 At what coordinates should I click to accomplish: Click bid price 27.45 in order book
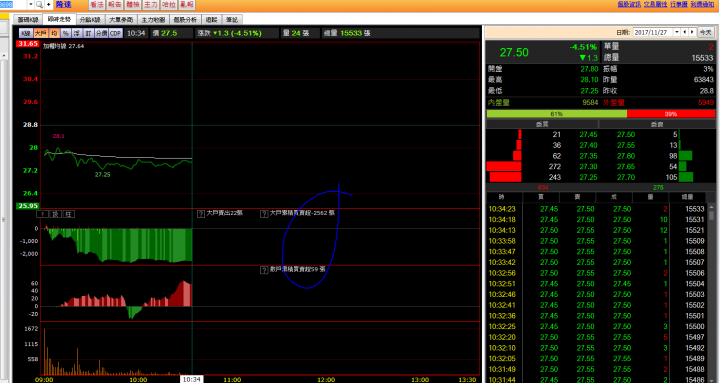click(588, 135)
